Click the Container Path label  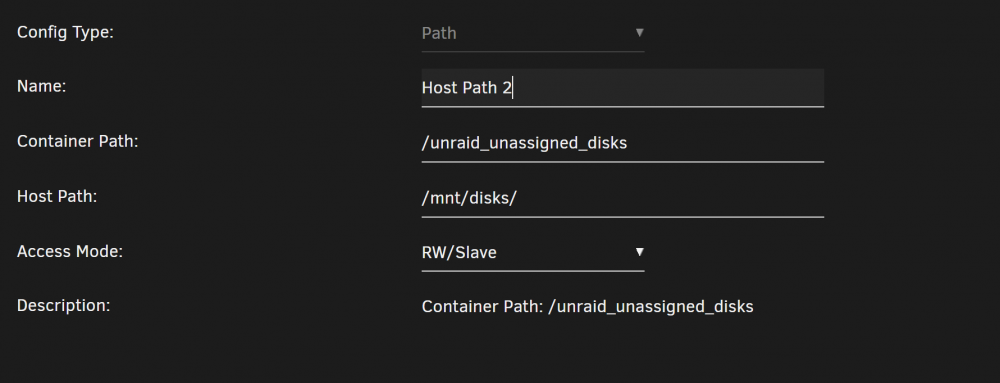point(77,141)
